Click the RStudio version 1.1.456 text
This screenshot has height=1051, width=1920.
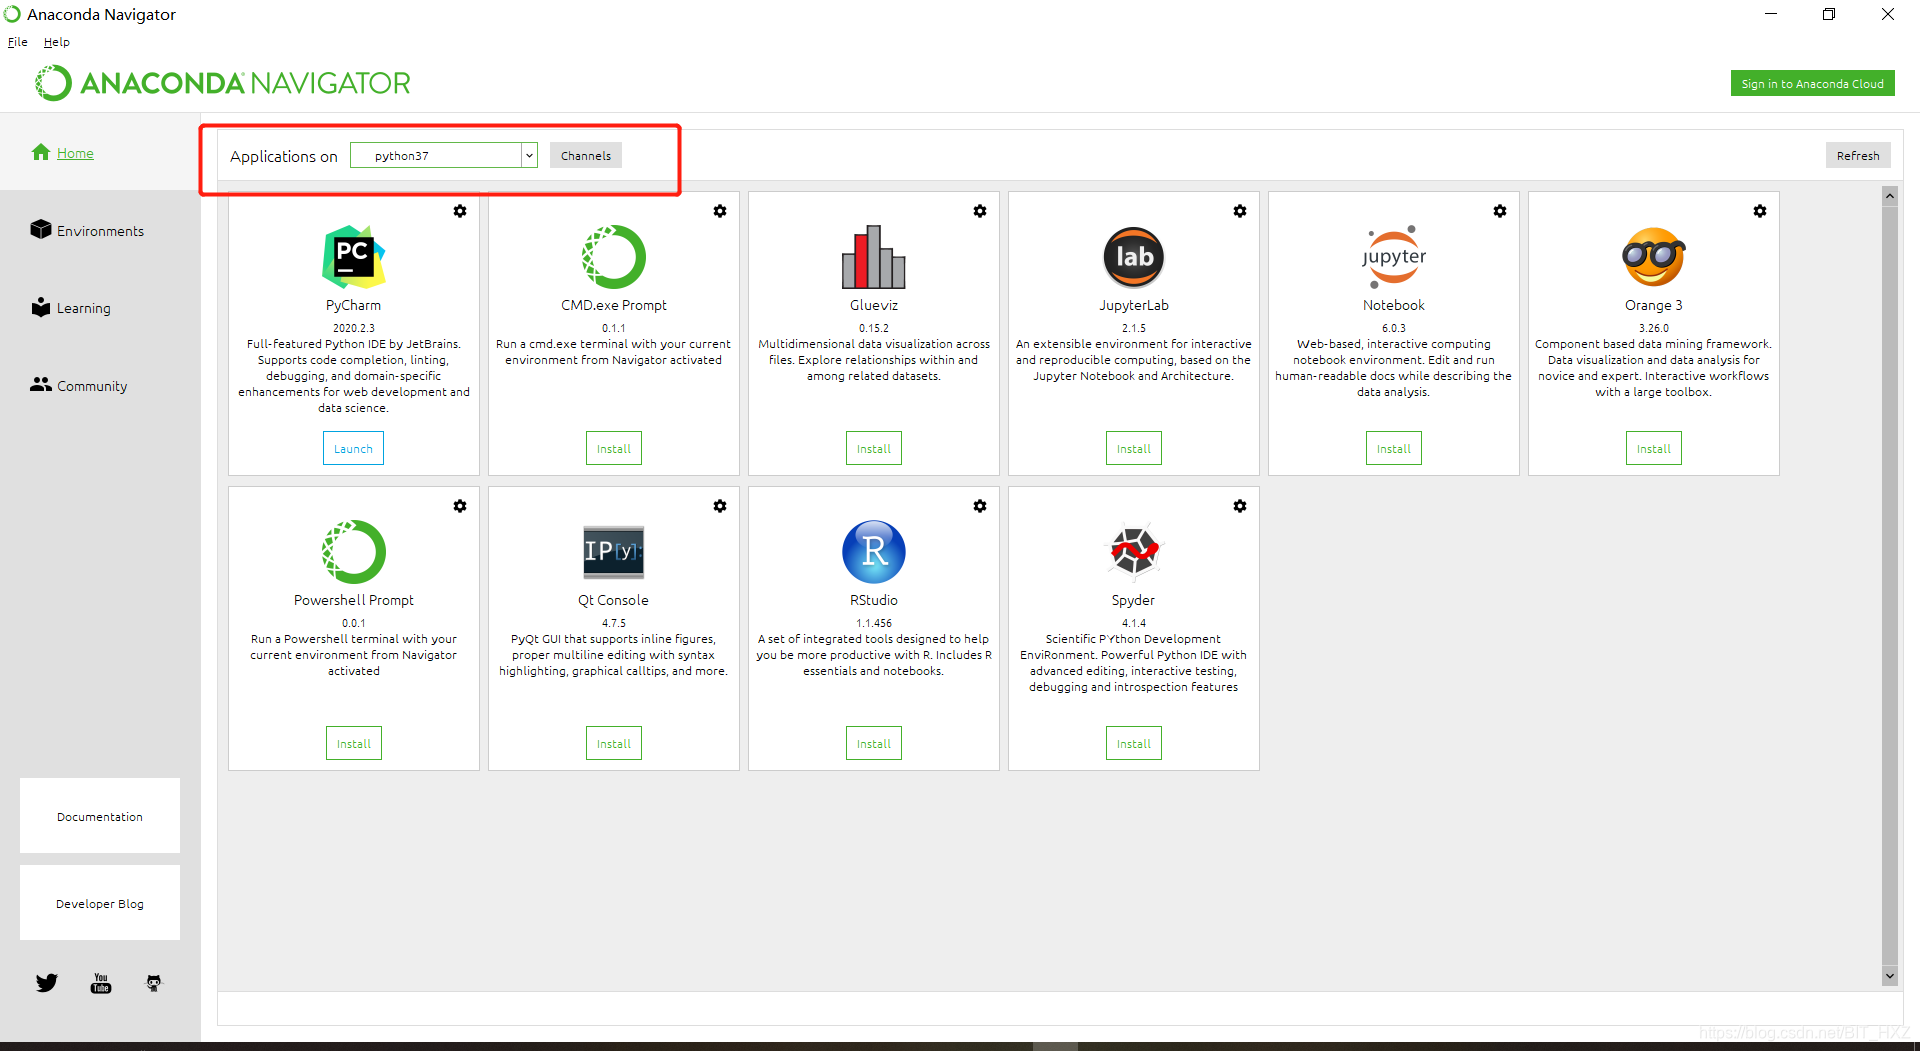click(x=874, y=623)
